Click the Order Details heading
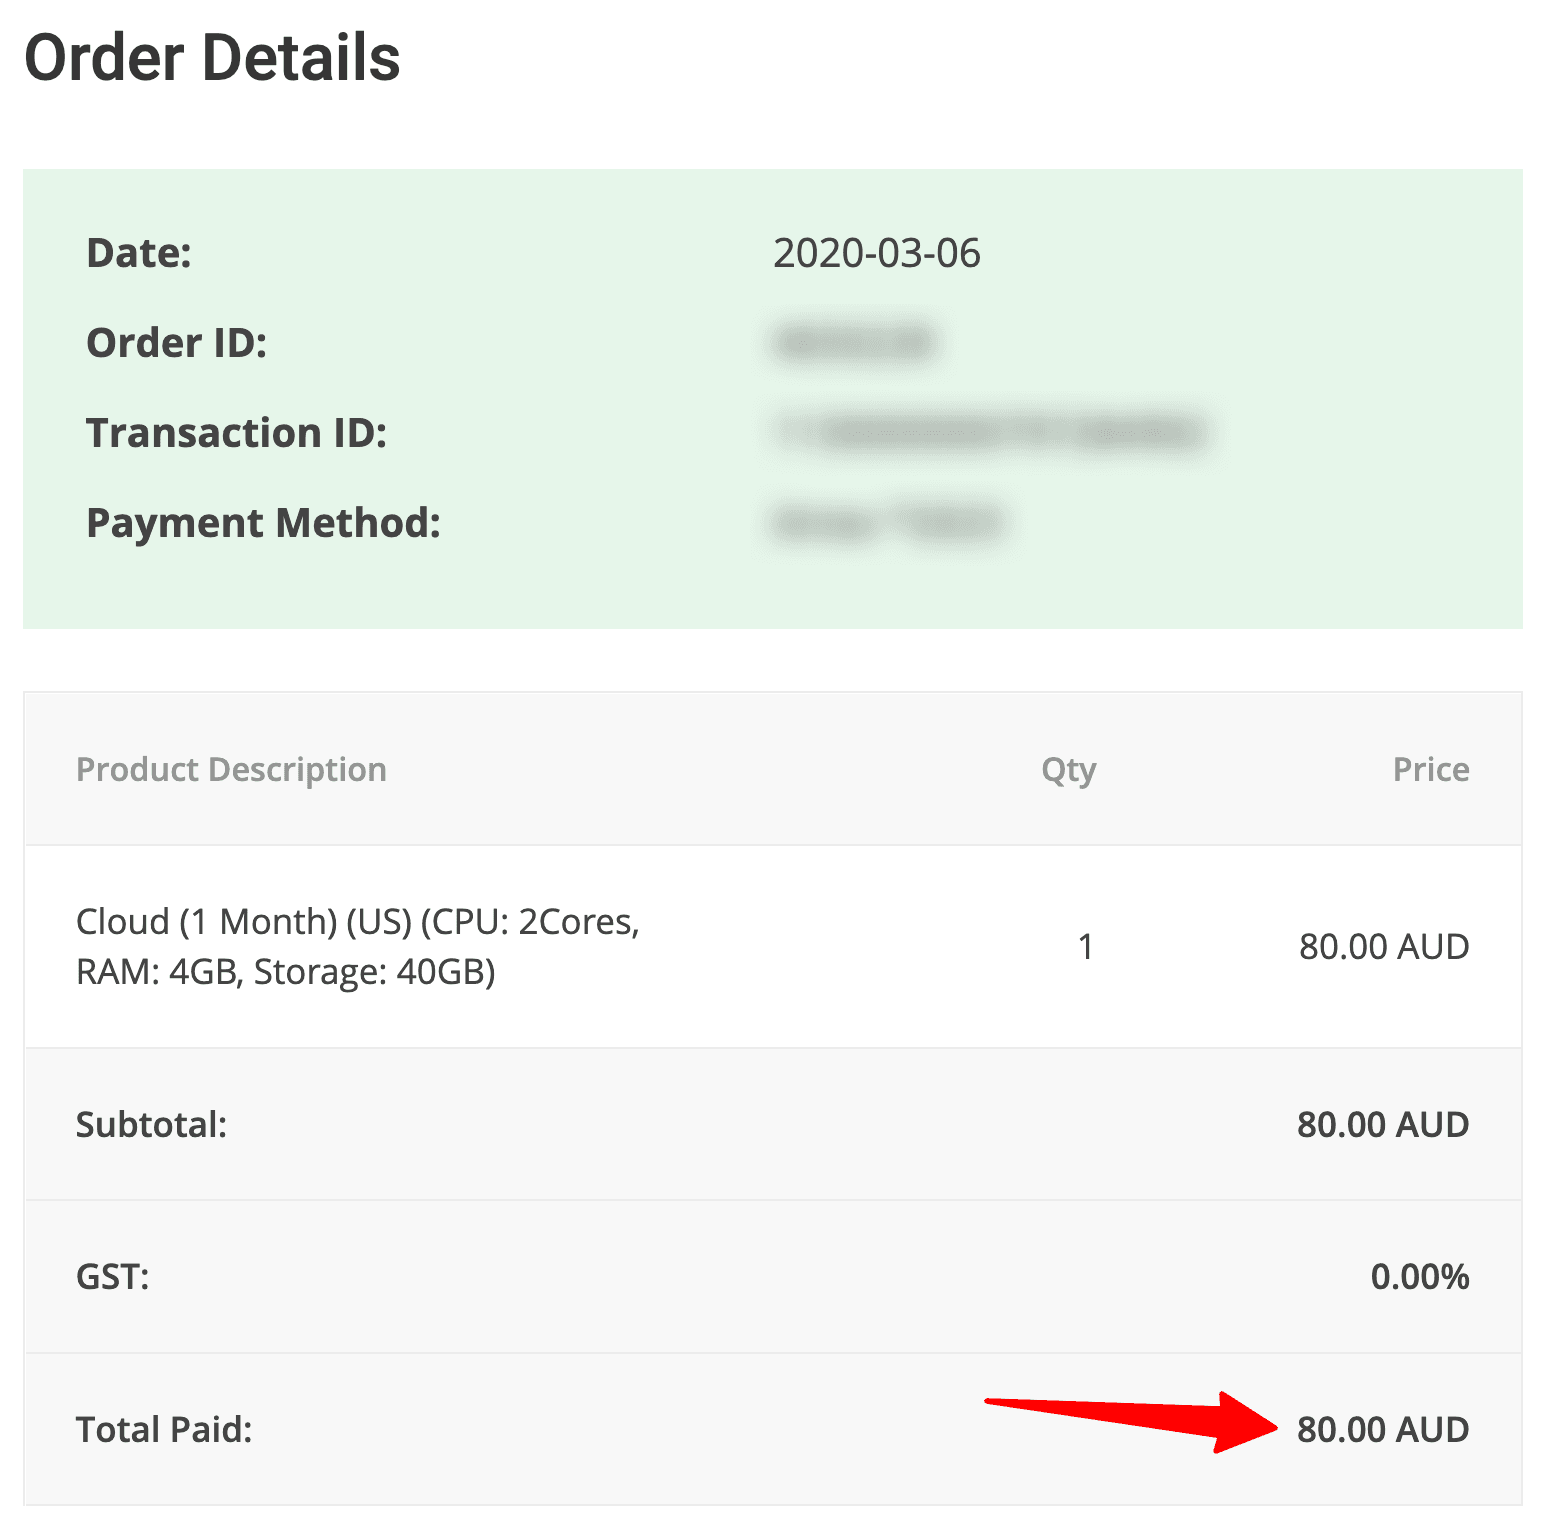This screenshot has height=1530, width=1542. coord(212,58)
